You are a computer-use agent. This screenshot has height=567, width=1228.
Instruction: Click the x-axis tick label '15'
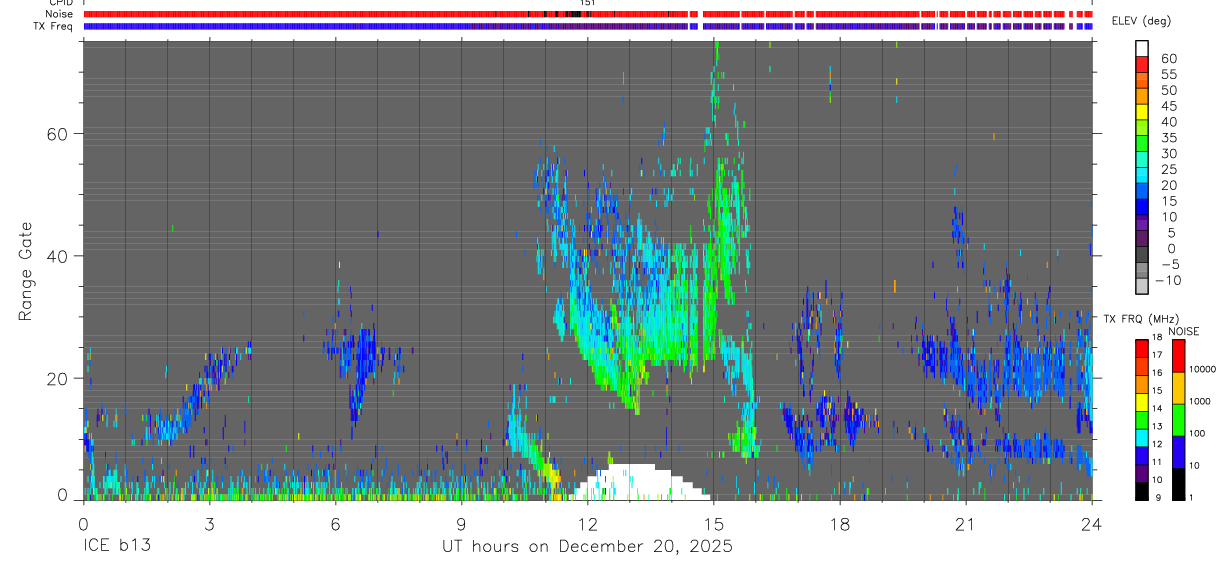[x=713, y=523]
